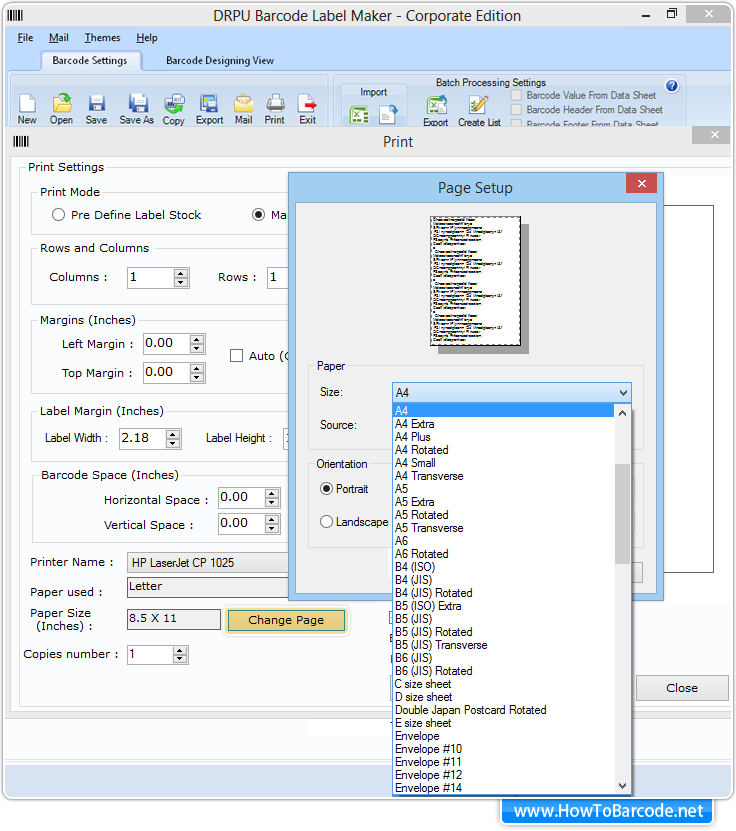Click the Close button in Print dialog
Viewport: 736px width, 831px height.
[x=682, y=688]
